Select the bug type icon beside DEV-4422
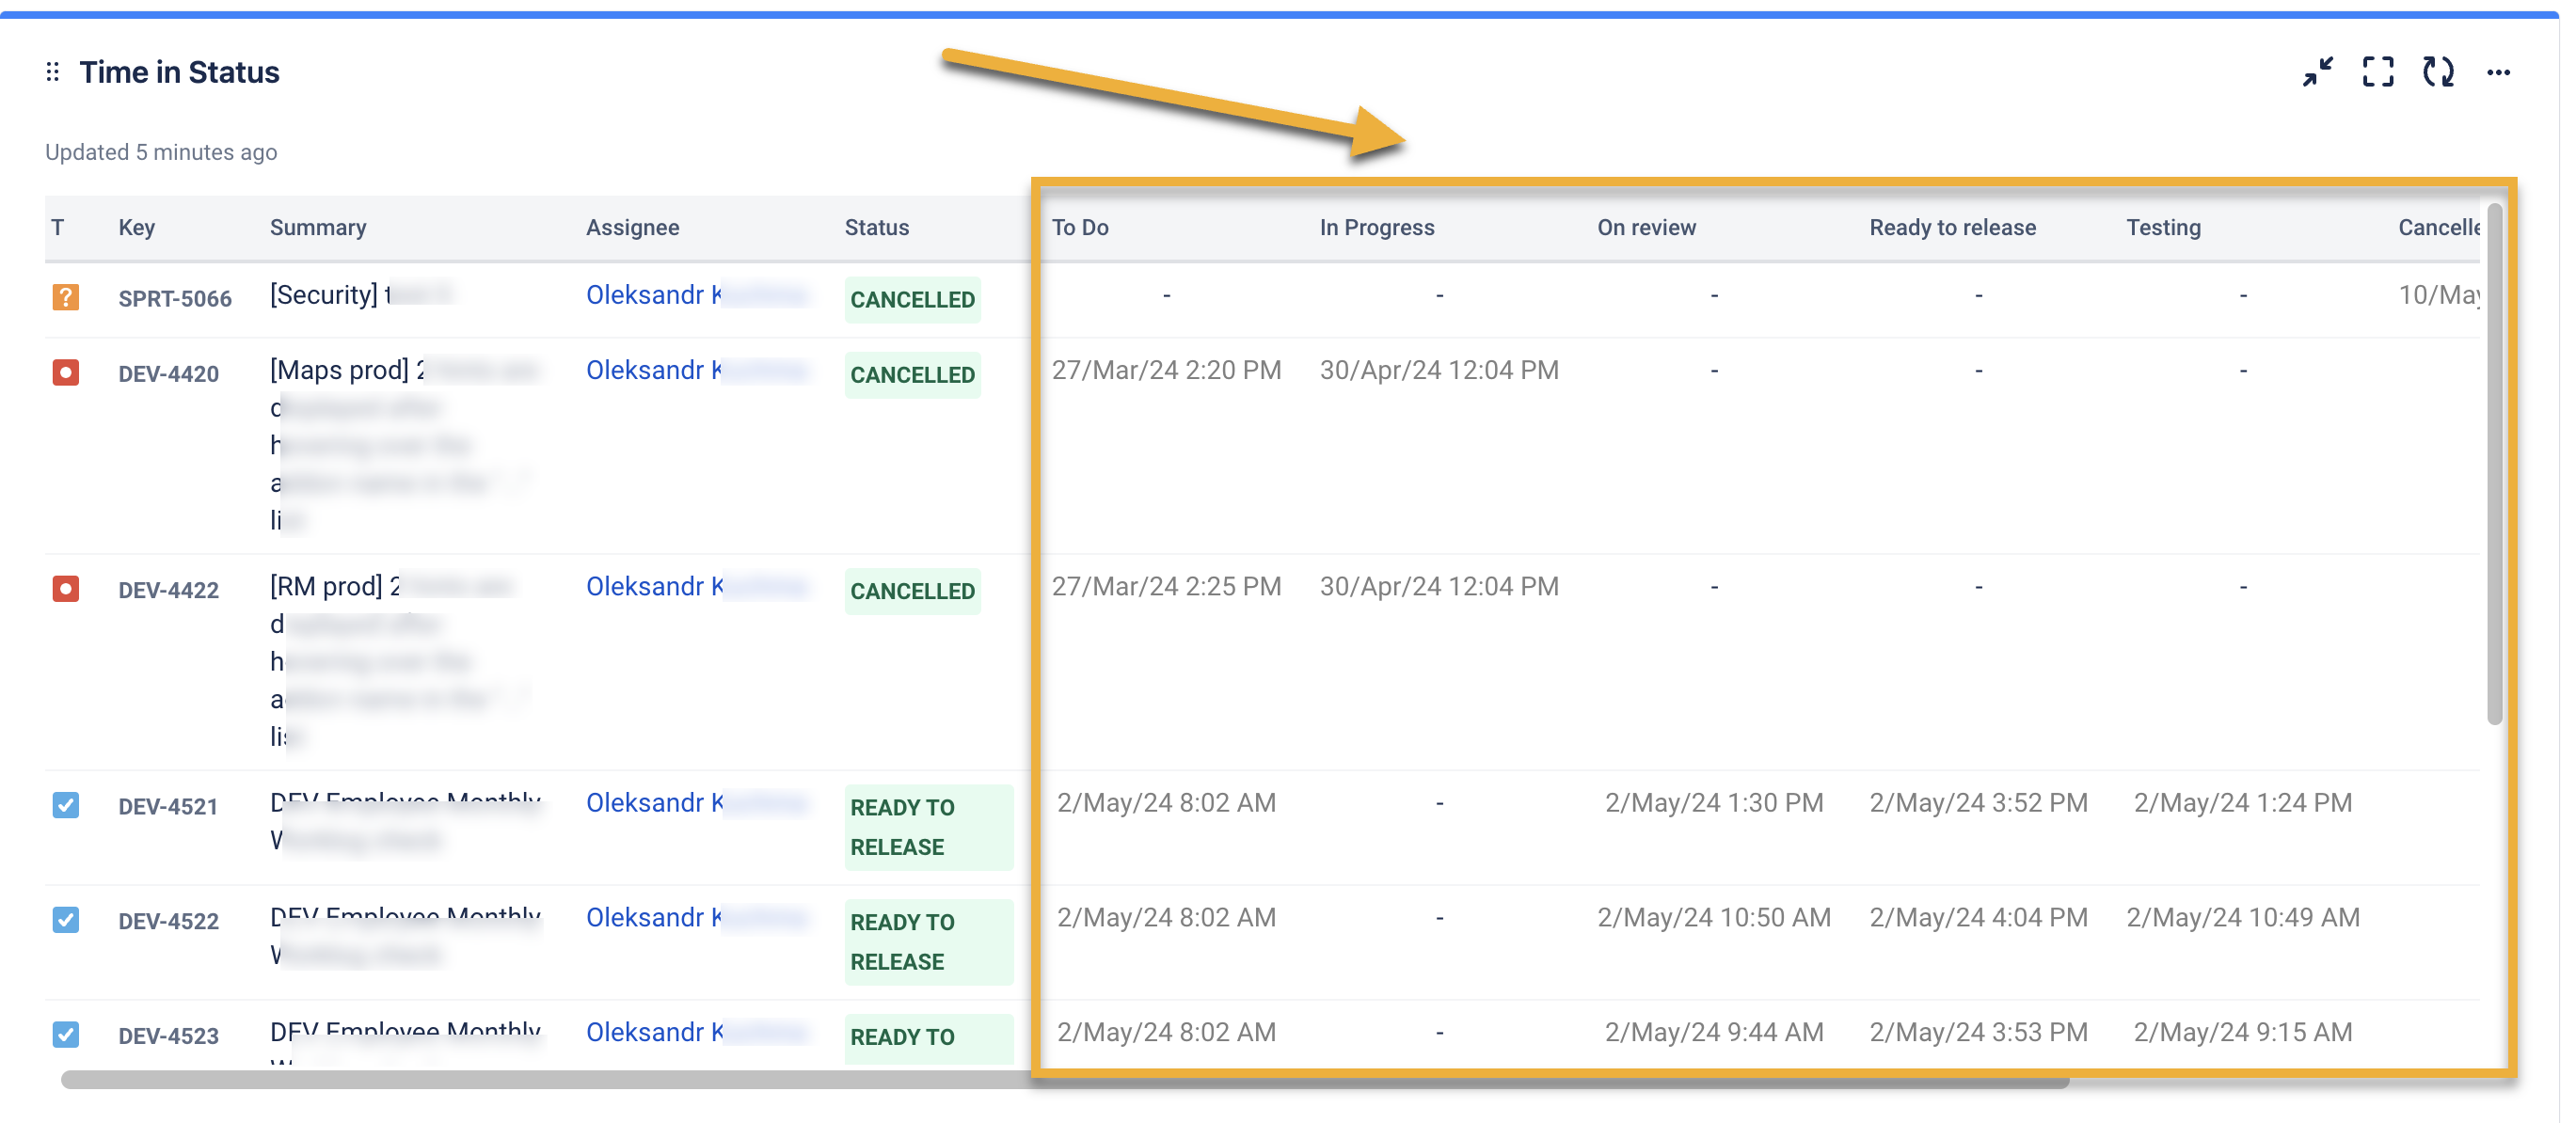Viewport: 2576px width, 1123px height. coord(65,589)
